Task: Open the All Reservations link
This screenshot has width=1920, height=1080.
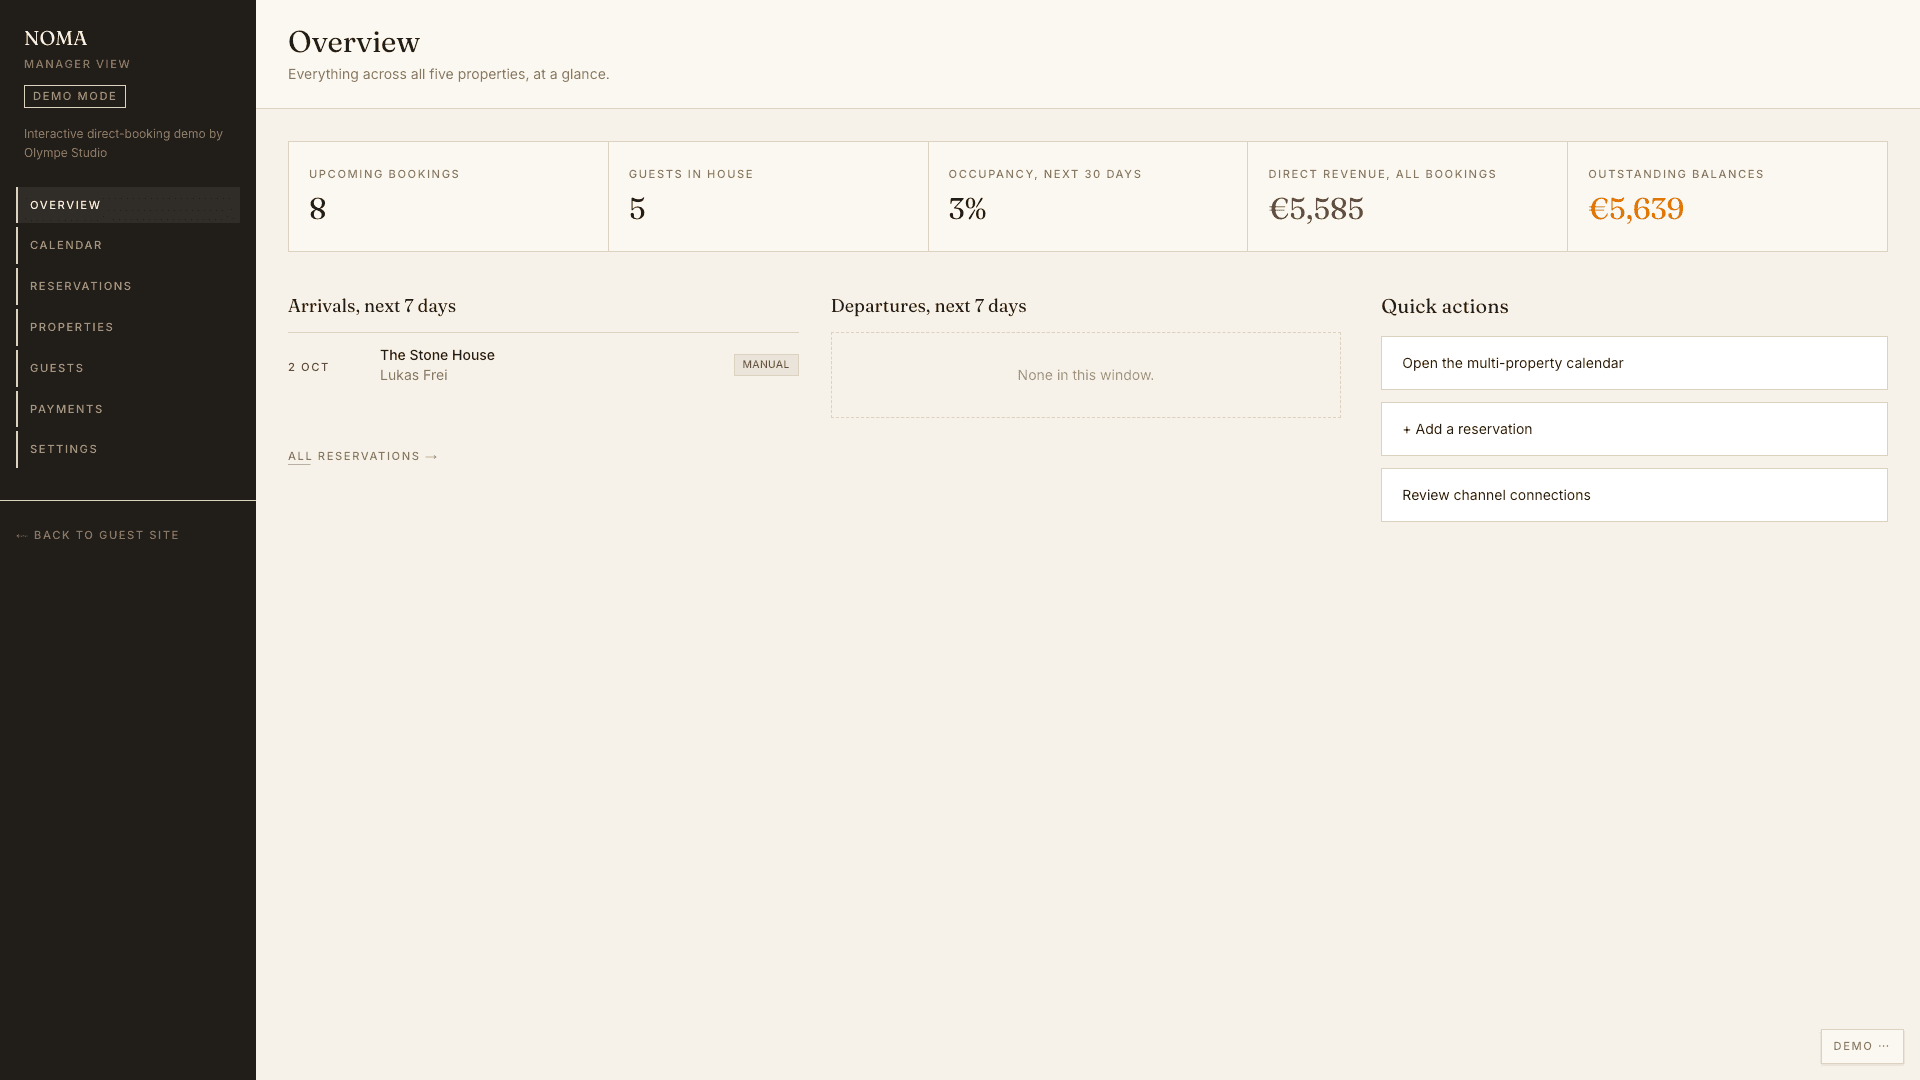Action: 363,456
